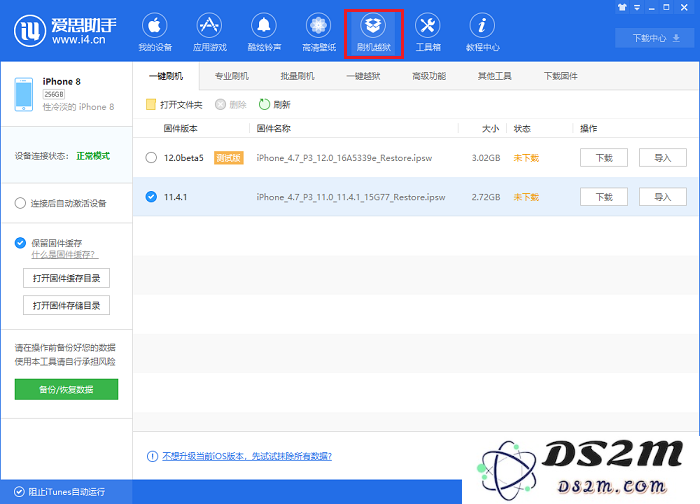The height and width of the screenshot is (504, 700).
Task: Open 我的设备 (My Device) section
Action: [x=155, y=33]
